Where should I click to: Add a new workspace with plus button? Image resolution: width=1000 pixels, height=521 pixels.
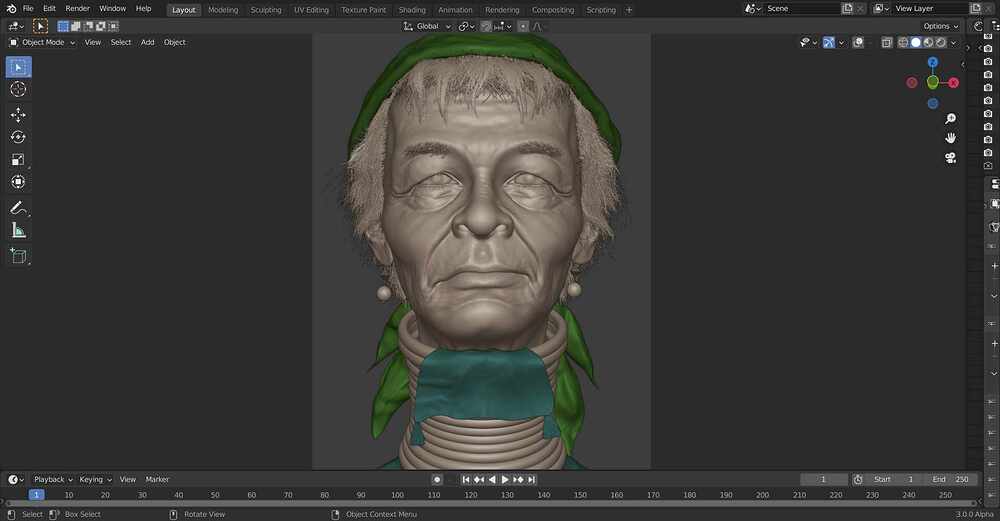tap(629, 10)
